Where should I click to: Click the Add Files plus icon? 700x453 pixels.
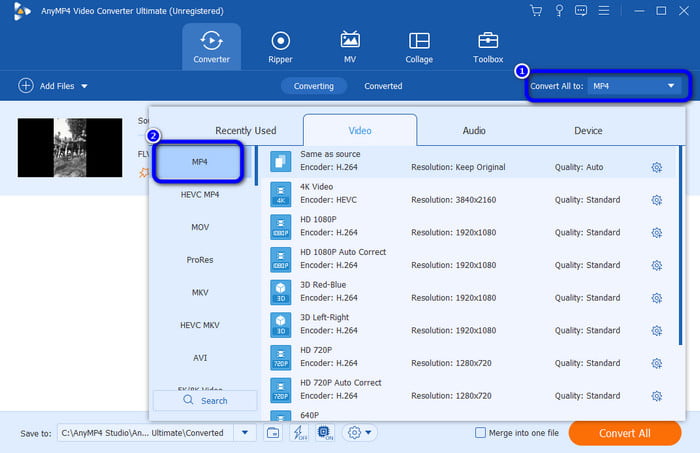26,85
